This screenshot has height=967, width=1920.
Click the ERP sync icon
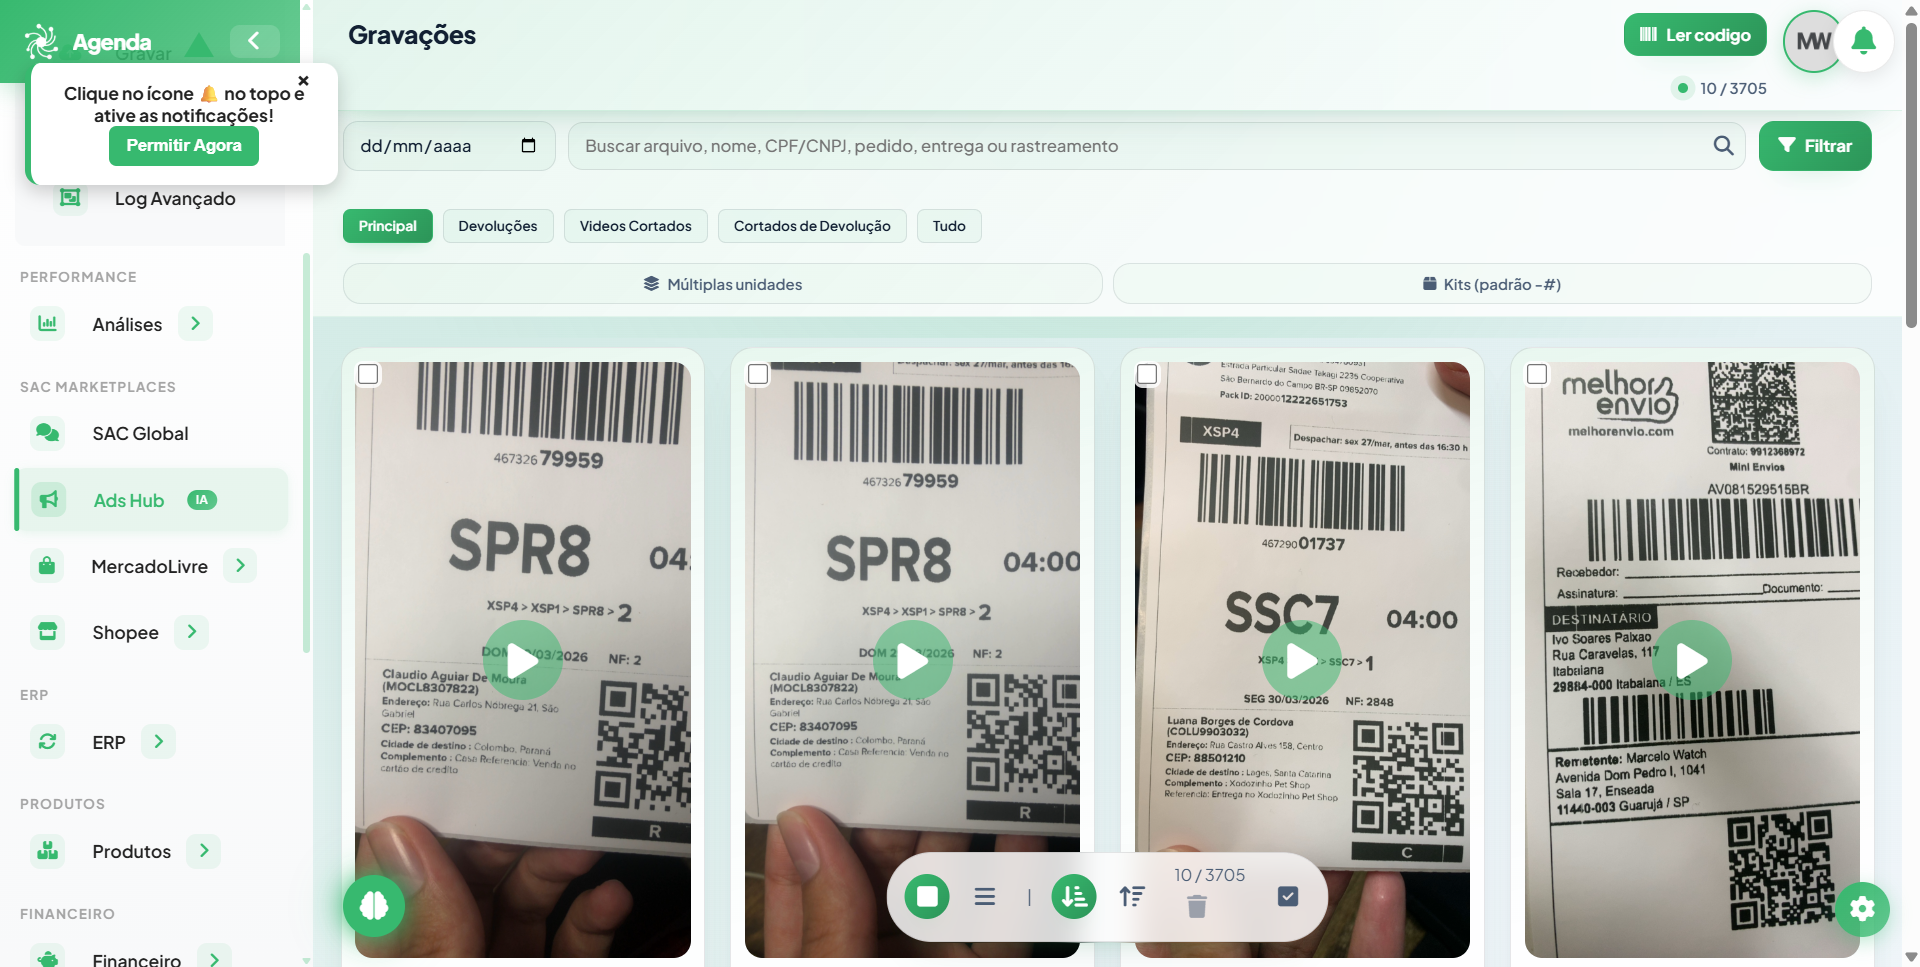pyautogui.click(x=47, y=742)
